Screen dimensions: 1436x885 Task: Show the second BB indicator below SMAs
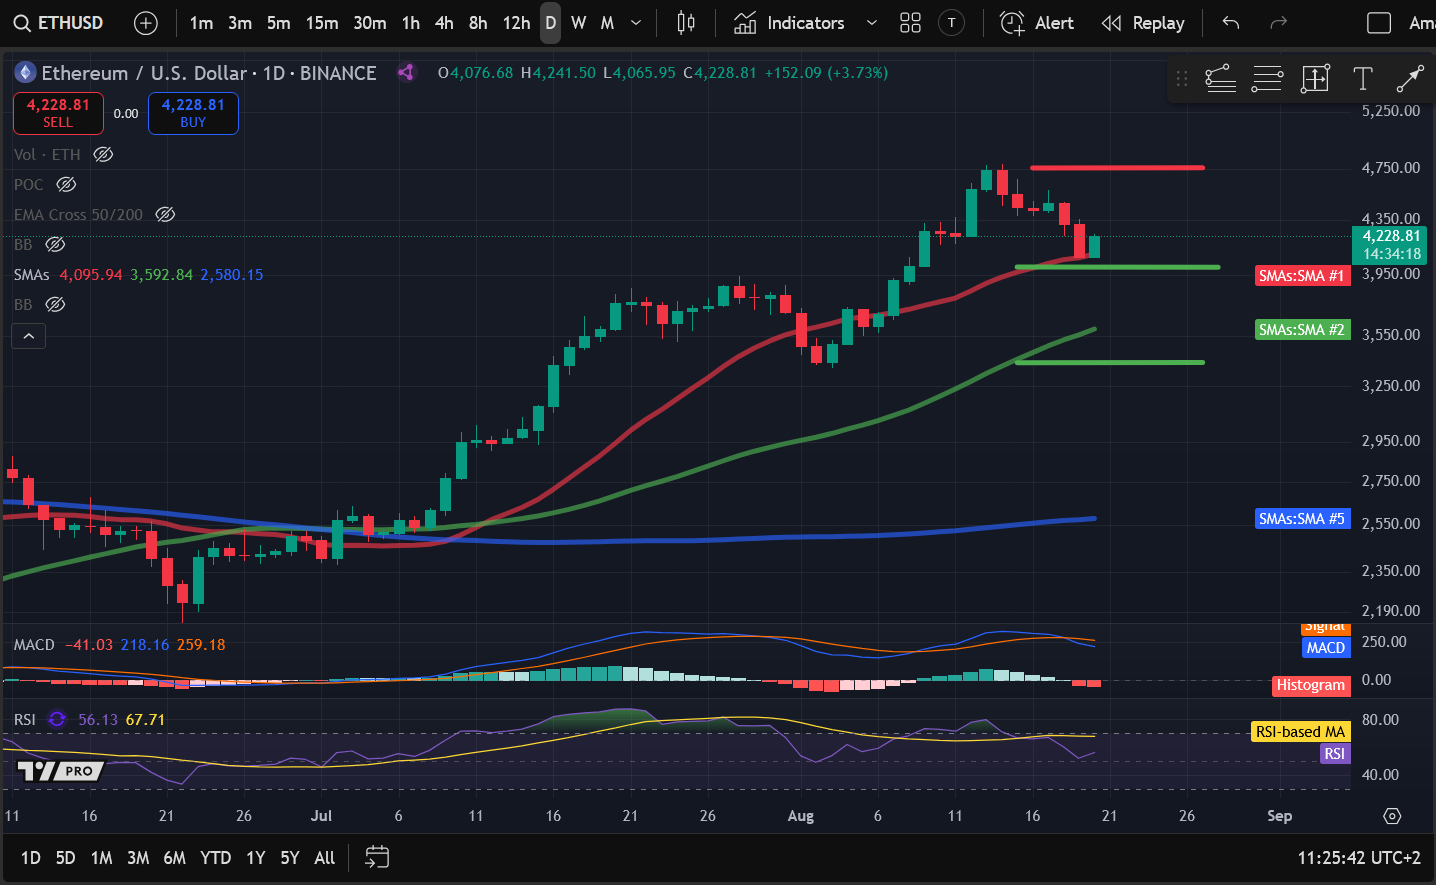[x=55, y=304]
